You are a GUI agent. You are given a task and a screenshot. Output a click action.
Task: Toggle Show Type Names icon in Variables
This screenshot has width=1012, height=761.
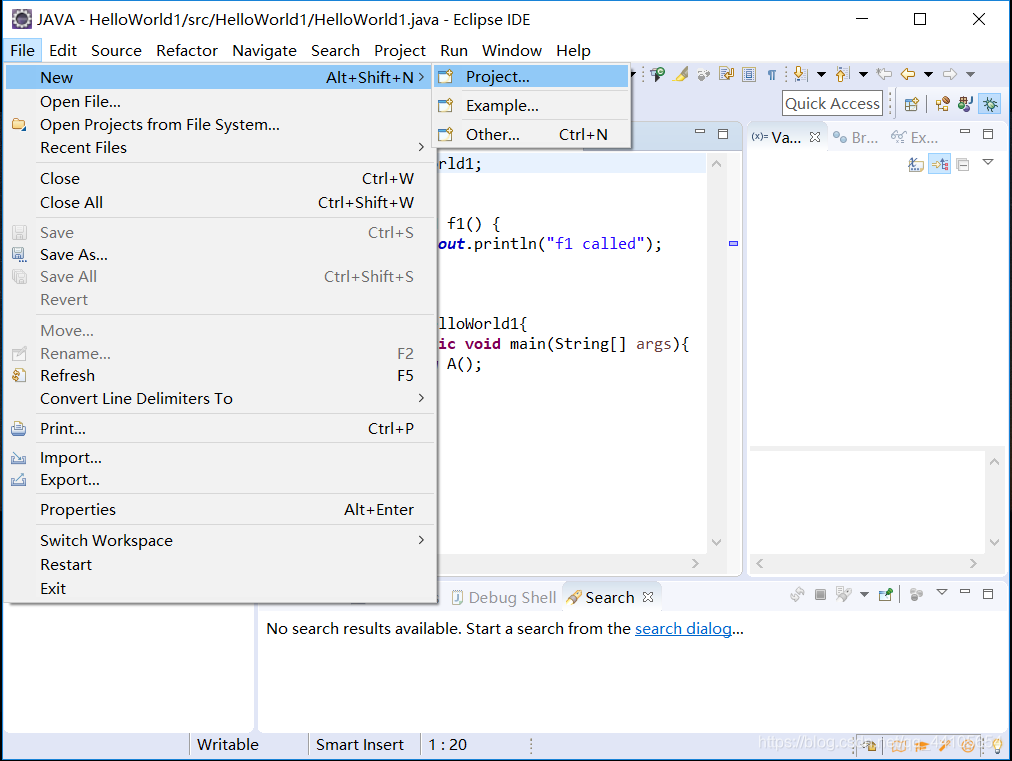tap(916, 165)
